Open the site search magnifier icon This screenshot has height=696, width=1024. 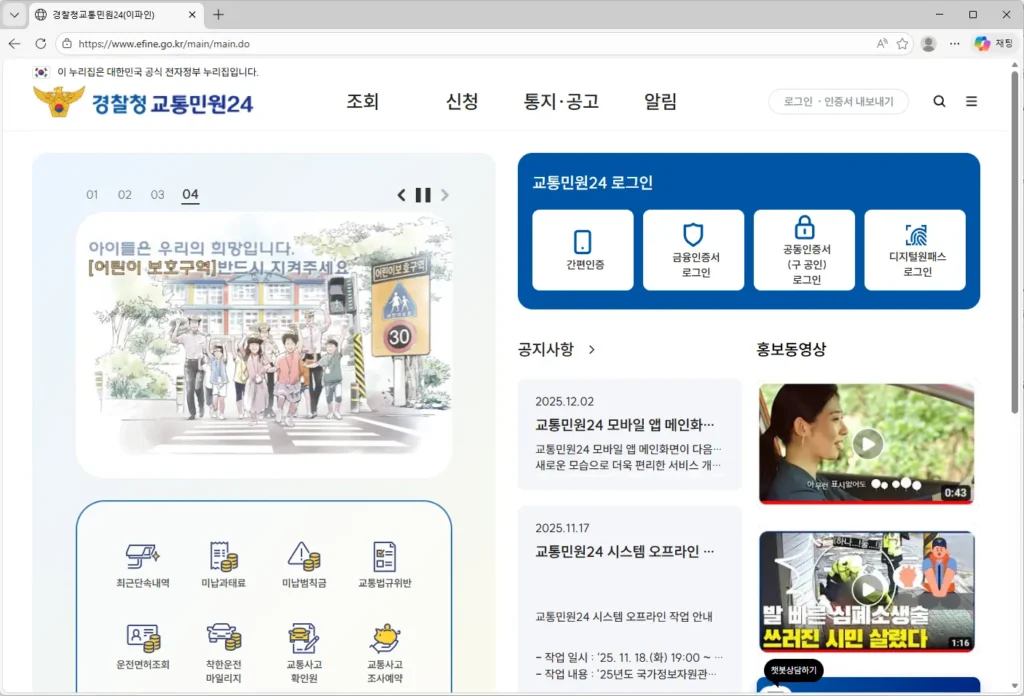coord(938,101)
